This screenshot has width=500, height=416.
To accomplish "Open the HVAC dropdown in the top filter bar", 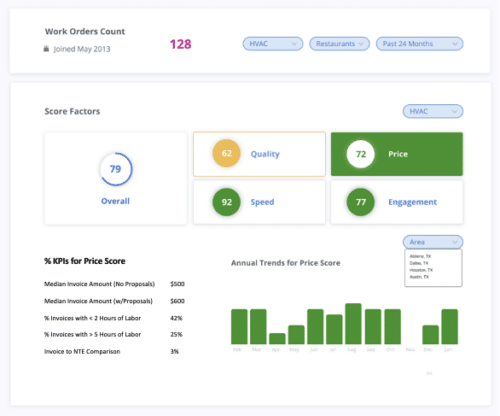I will (x=273, y=44).
